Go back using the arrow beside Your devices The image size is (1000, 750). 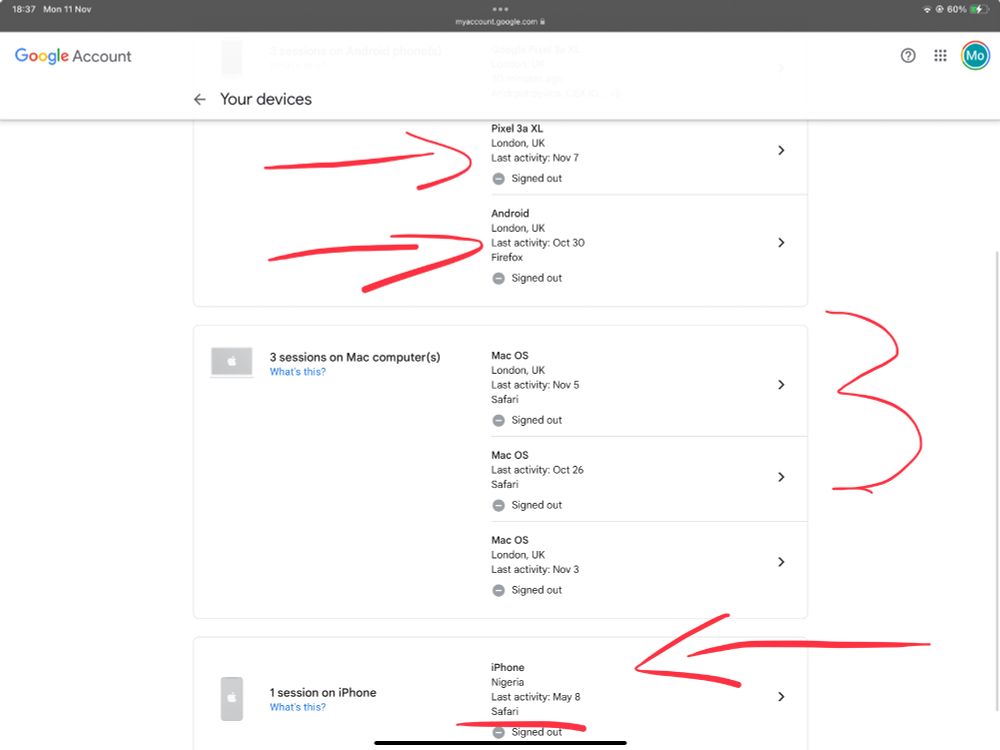[200, 99]
